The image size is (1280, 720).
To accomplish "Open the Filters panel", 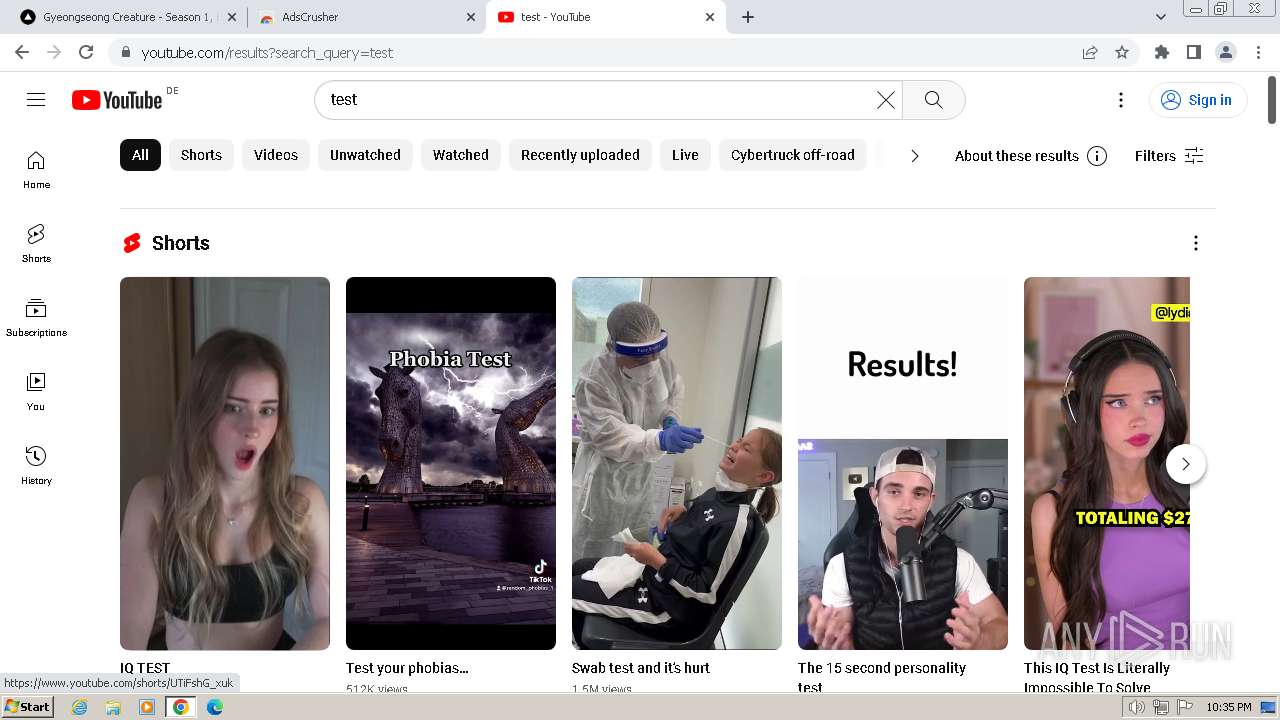I will tap(1169, 155).
